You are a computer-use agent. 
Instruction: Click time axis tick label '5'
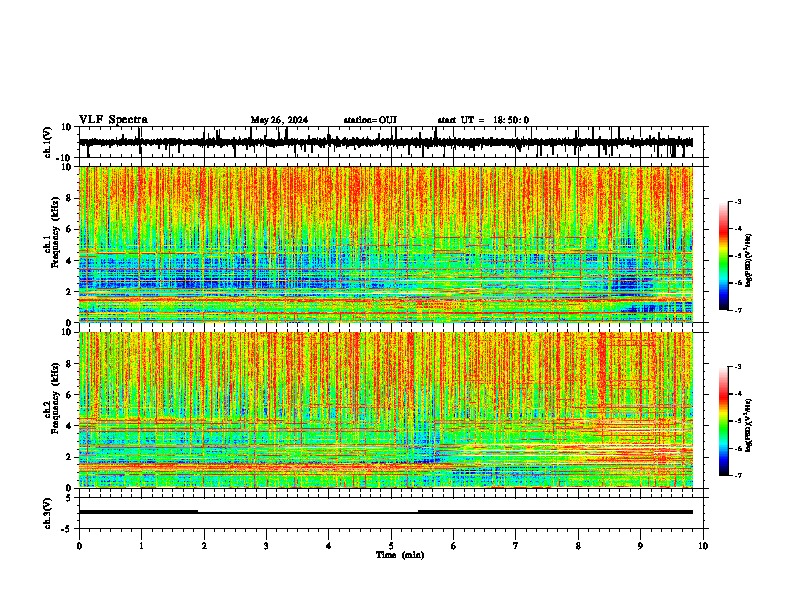pos(391,545)
